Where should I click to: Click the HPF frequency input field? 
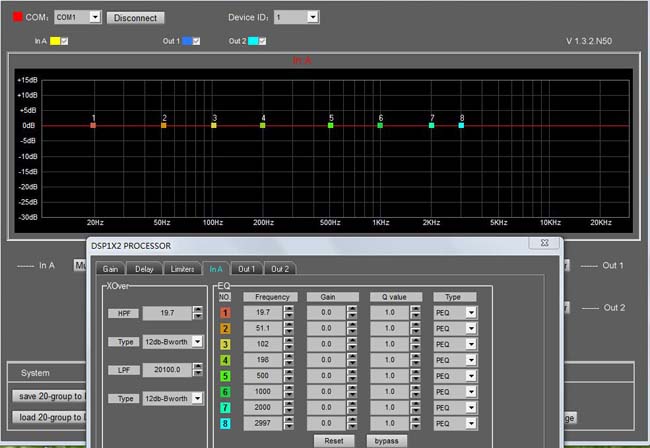pyautogui.click(x=165, y=313)
